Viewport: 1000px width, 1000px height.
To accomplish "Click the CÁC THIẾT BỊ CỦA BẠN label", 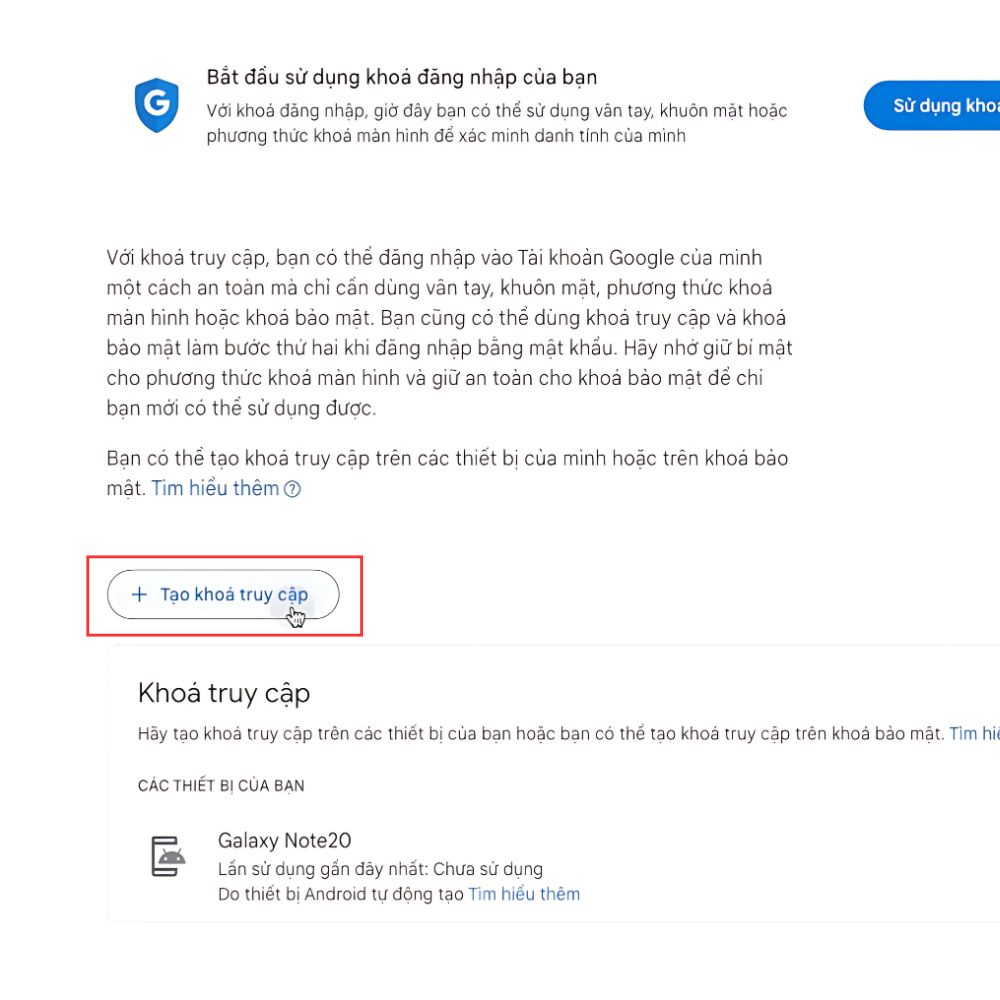I will (221, 786).
